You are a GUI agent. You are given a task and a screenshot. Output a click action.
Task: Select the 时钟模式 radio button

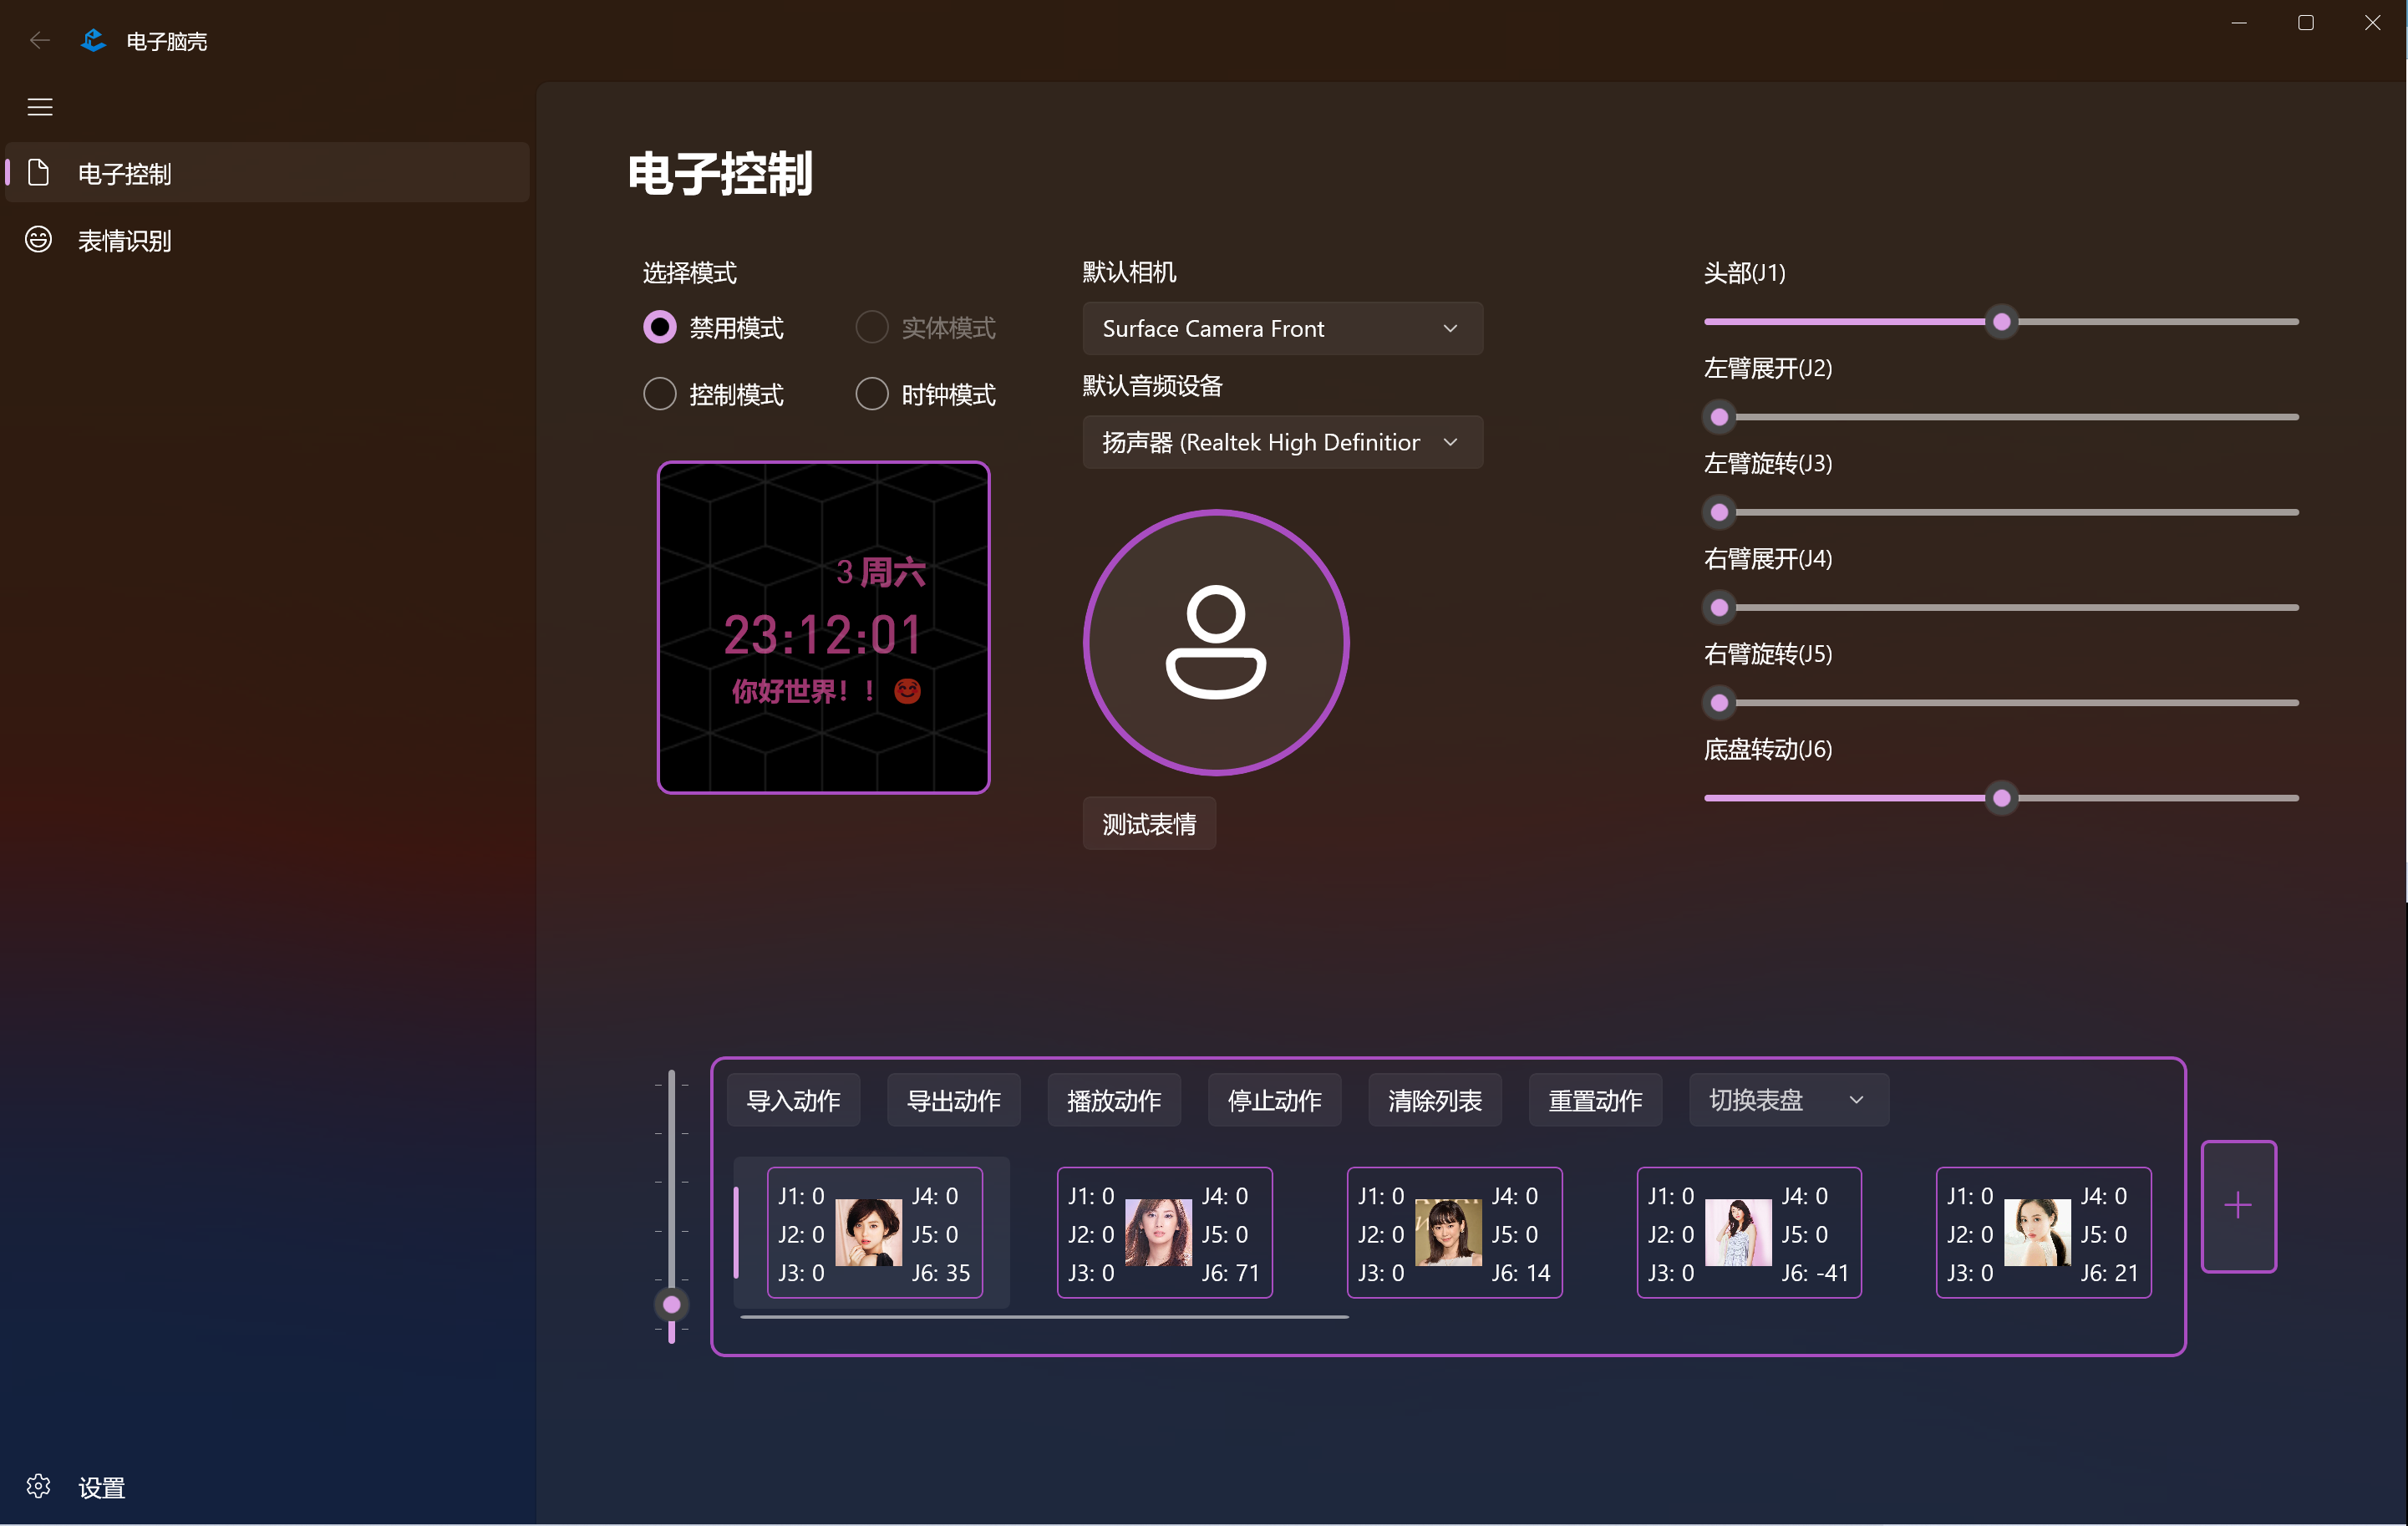pos(872,394)
